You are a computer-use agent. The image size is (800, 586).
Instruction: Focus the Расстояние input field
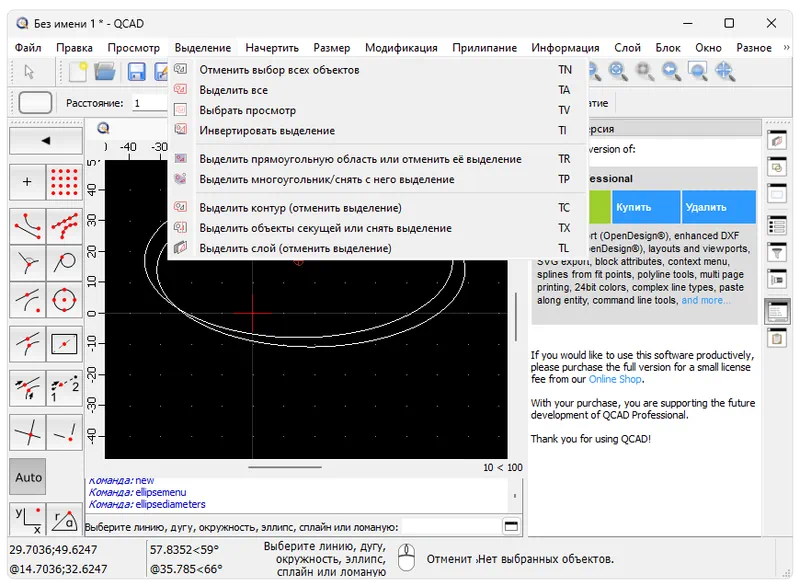(x=151, y=103)
